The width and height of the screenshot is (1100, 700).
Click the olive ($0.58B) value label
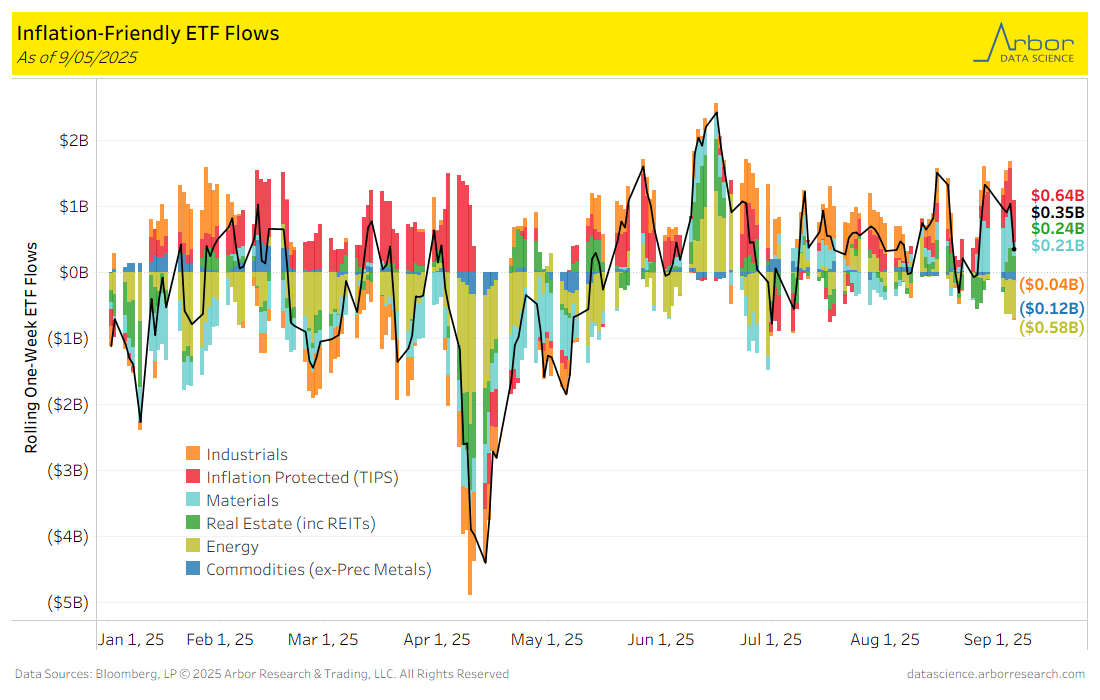pos(1052,327)
